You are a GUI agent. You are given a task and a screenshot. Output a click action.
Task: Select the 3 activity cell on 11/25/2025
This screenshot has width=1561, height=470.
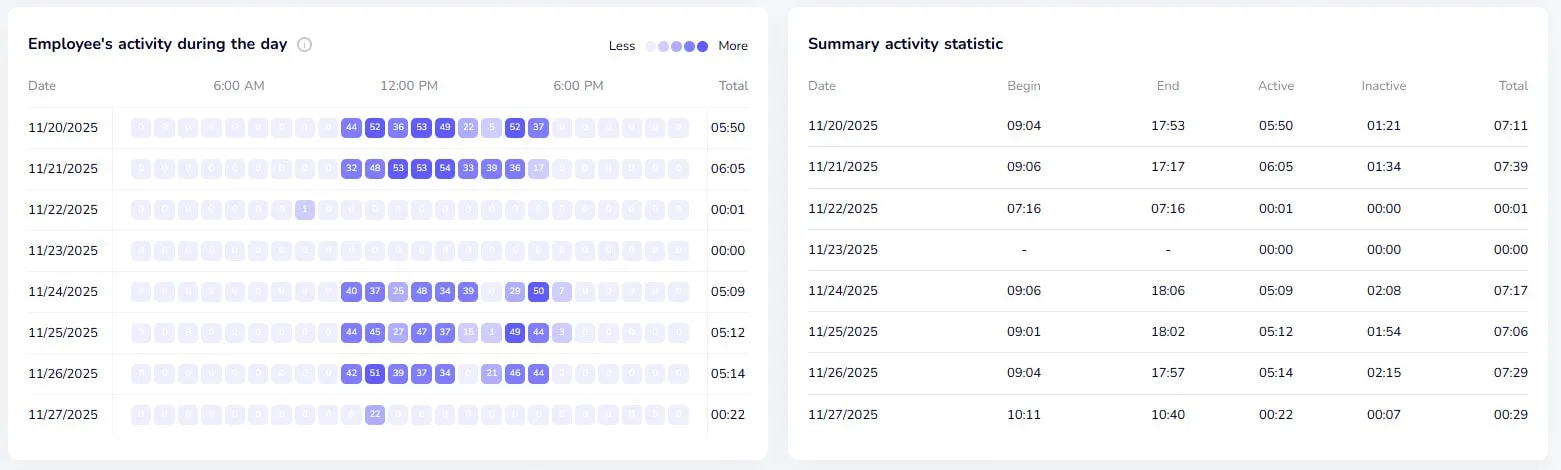561,333
